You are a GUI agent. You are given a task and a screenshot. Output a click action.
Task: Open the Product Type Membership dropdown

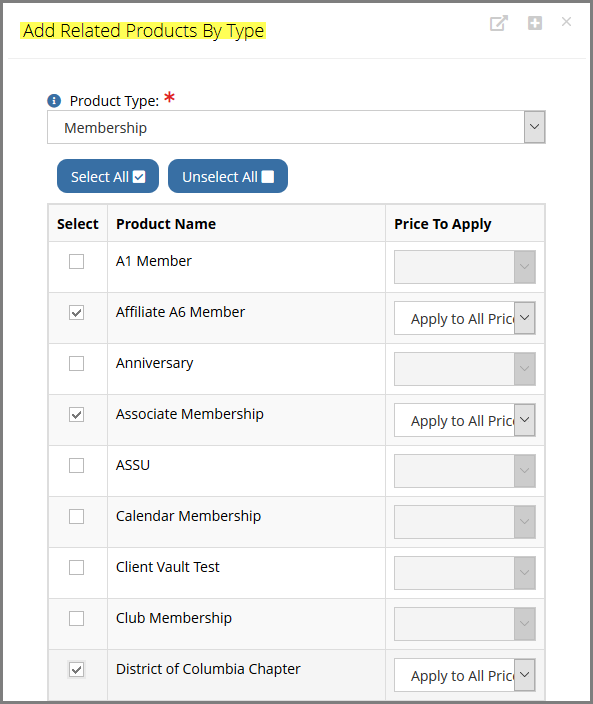[296, 128]
